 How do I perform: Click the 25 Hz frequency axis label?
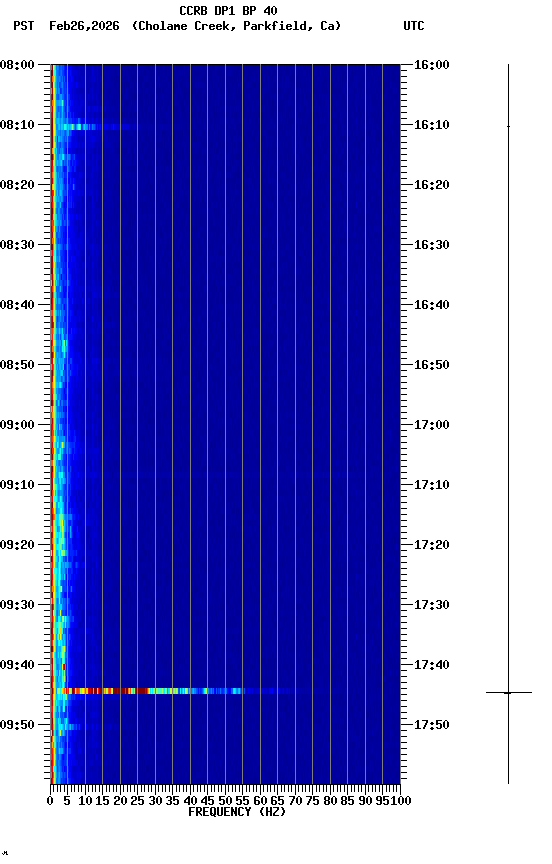[x=138, y=801]
